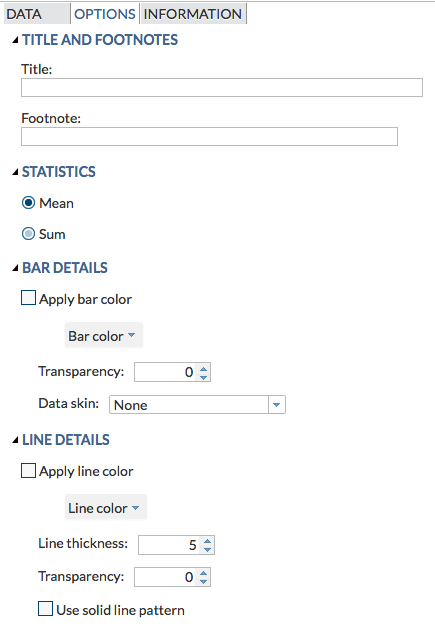The width and height of the screenshot is (435, 629).
Task: Collapse the Bar Details section
Action: (15, 268)
